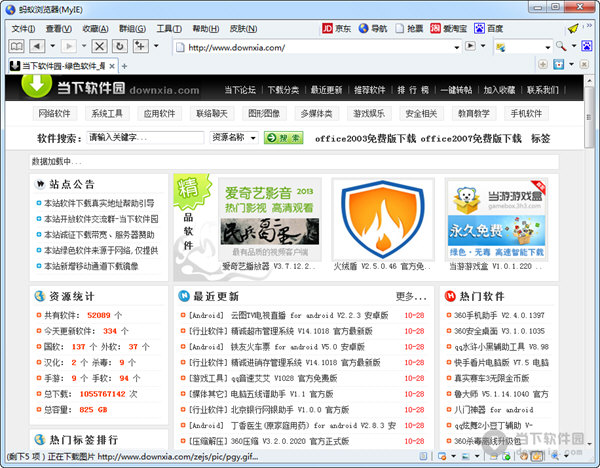This screenshot has height=468, width=600.
Task: Open the 爱奇艺影音 promo thumbnail
Action: tap(270, 219)
